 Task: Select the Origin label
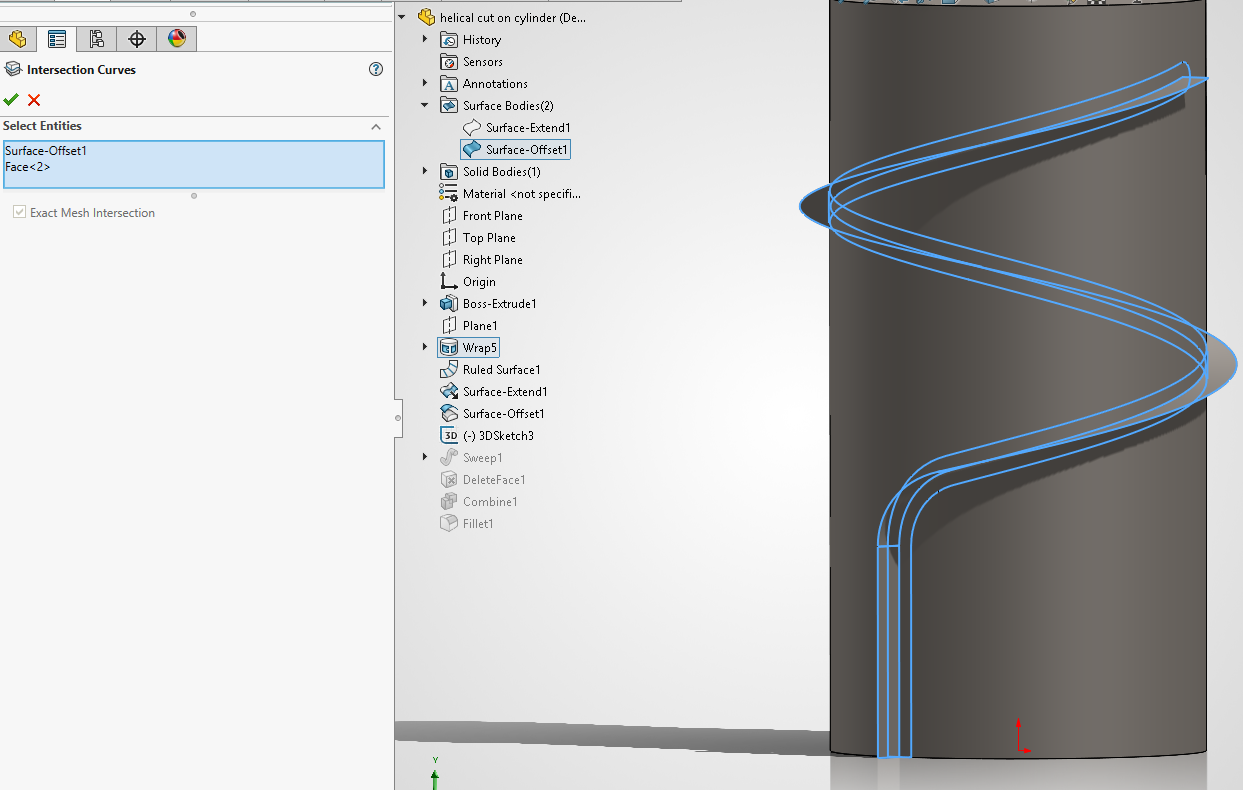coord(480,282)
